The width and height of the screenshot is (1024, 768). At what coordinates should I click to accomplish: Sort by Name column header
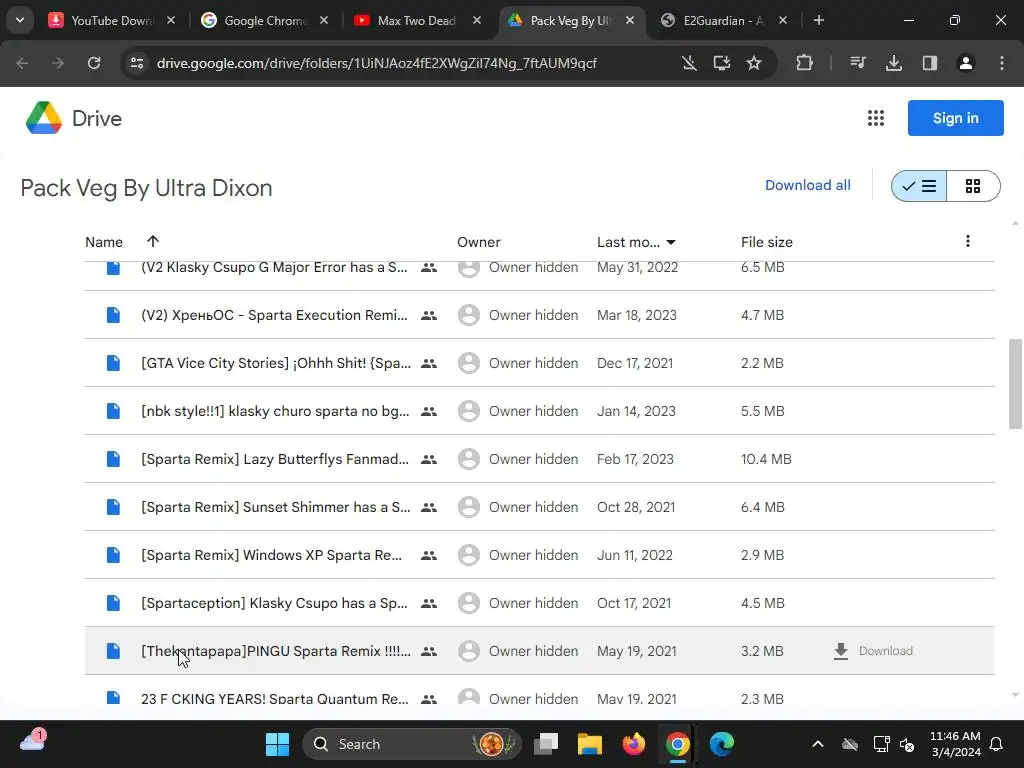(x=104, y=242)
